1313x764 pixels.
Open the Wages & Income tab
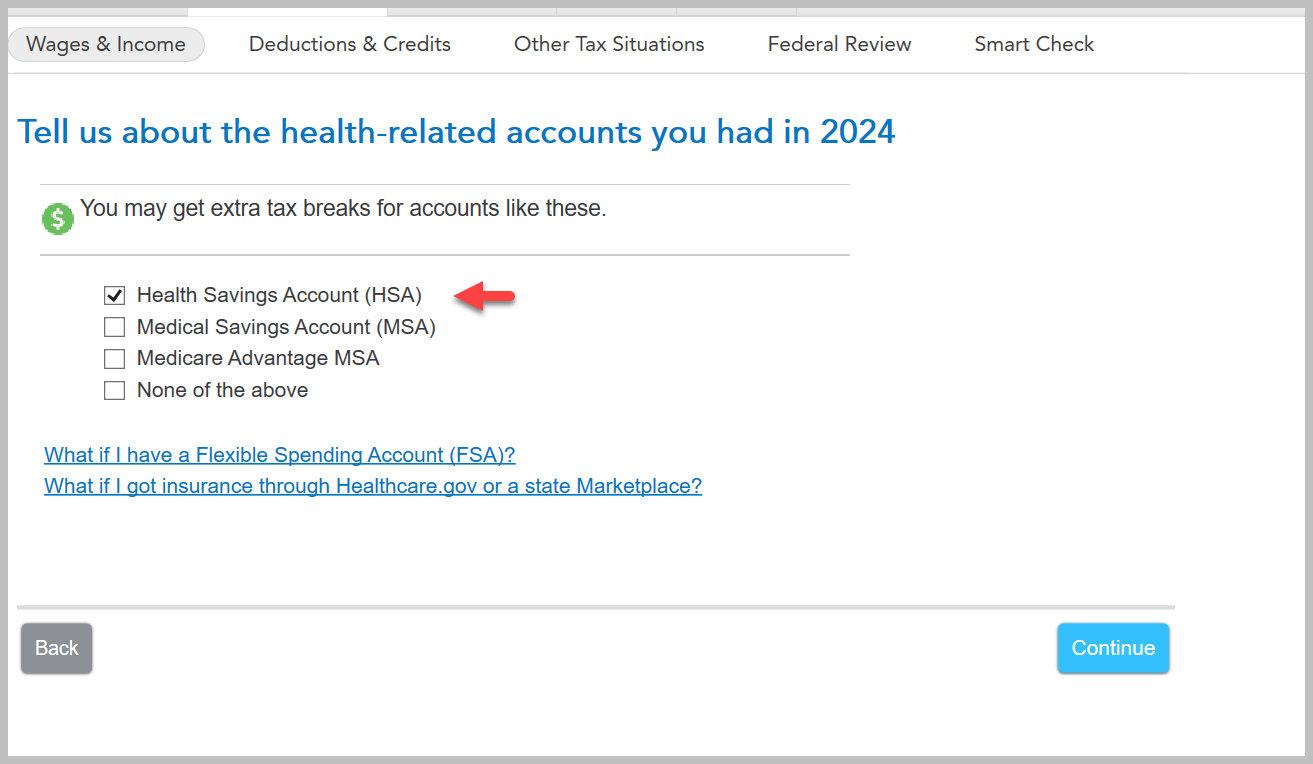(106, 44)
